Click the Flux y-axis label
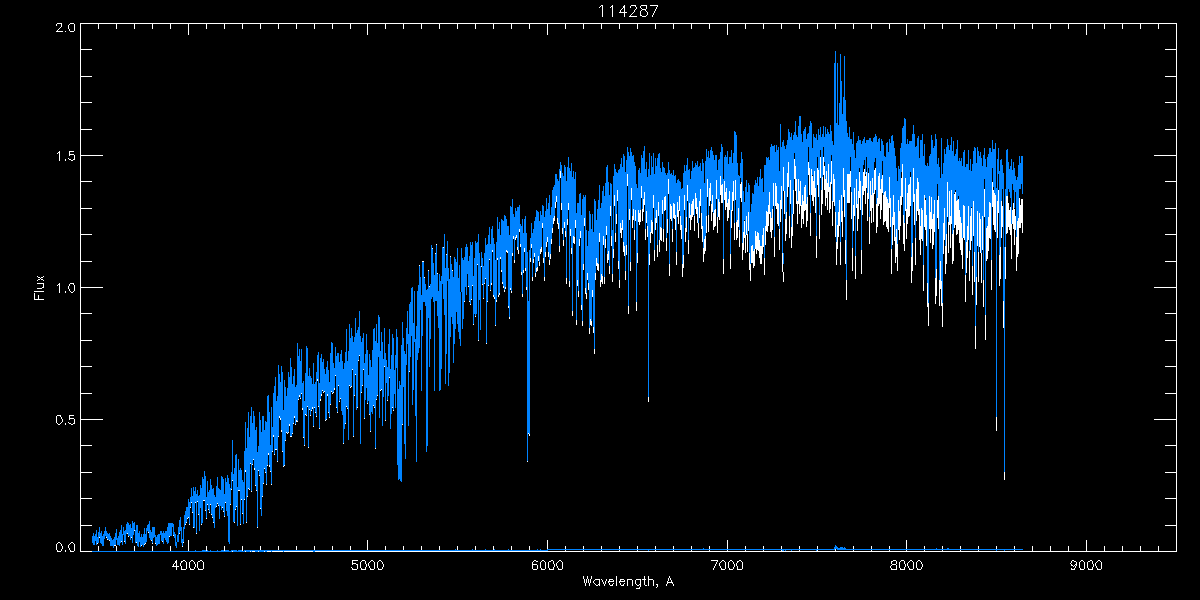 click(x=40, y=287)
